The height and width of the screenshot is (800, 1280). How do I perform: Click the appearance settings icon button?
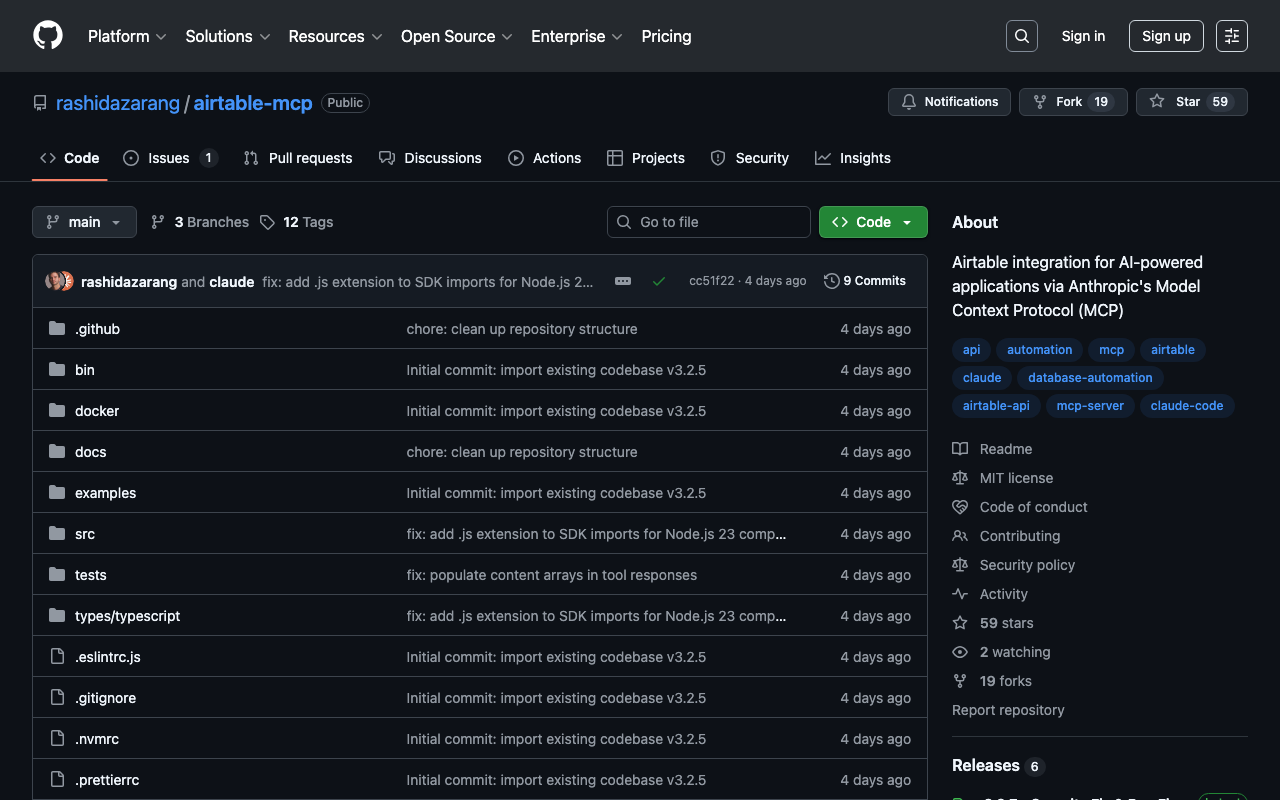[1231, 36]
